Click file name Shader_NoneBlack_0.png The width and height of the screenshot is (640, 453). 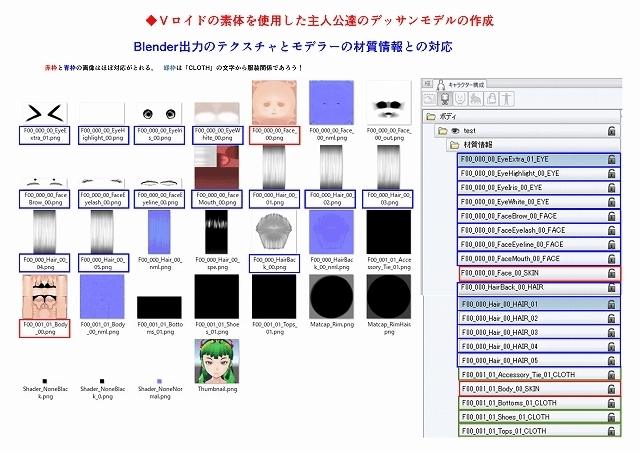(x=102, y=393)
